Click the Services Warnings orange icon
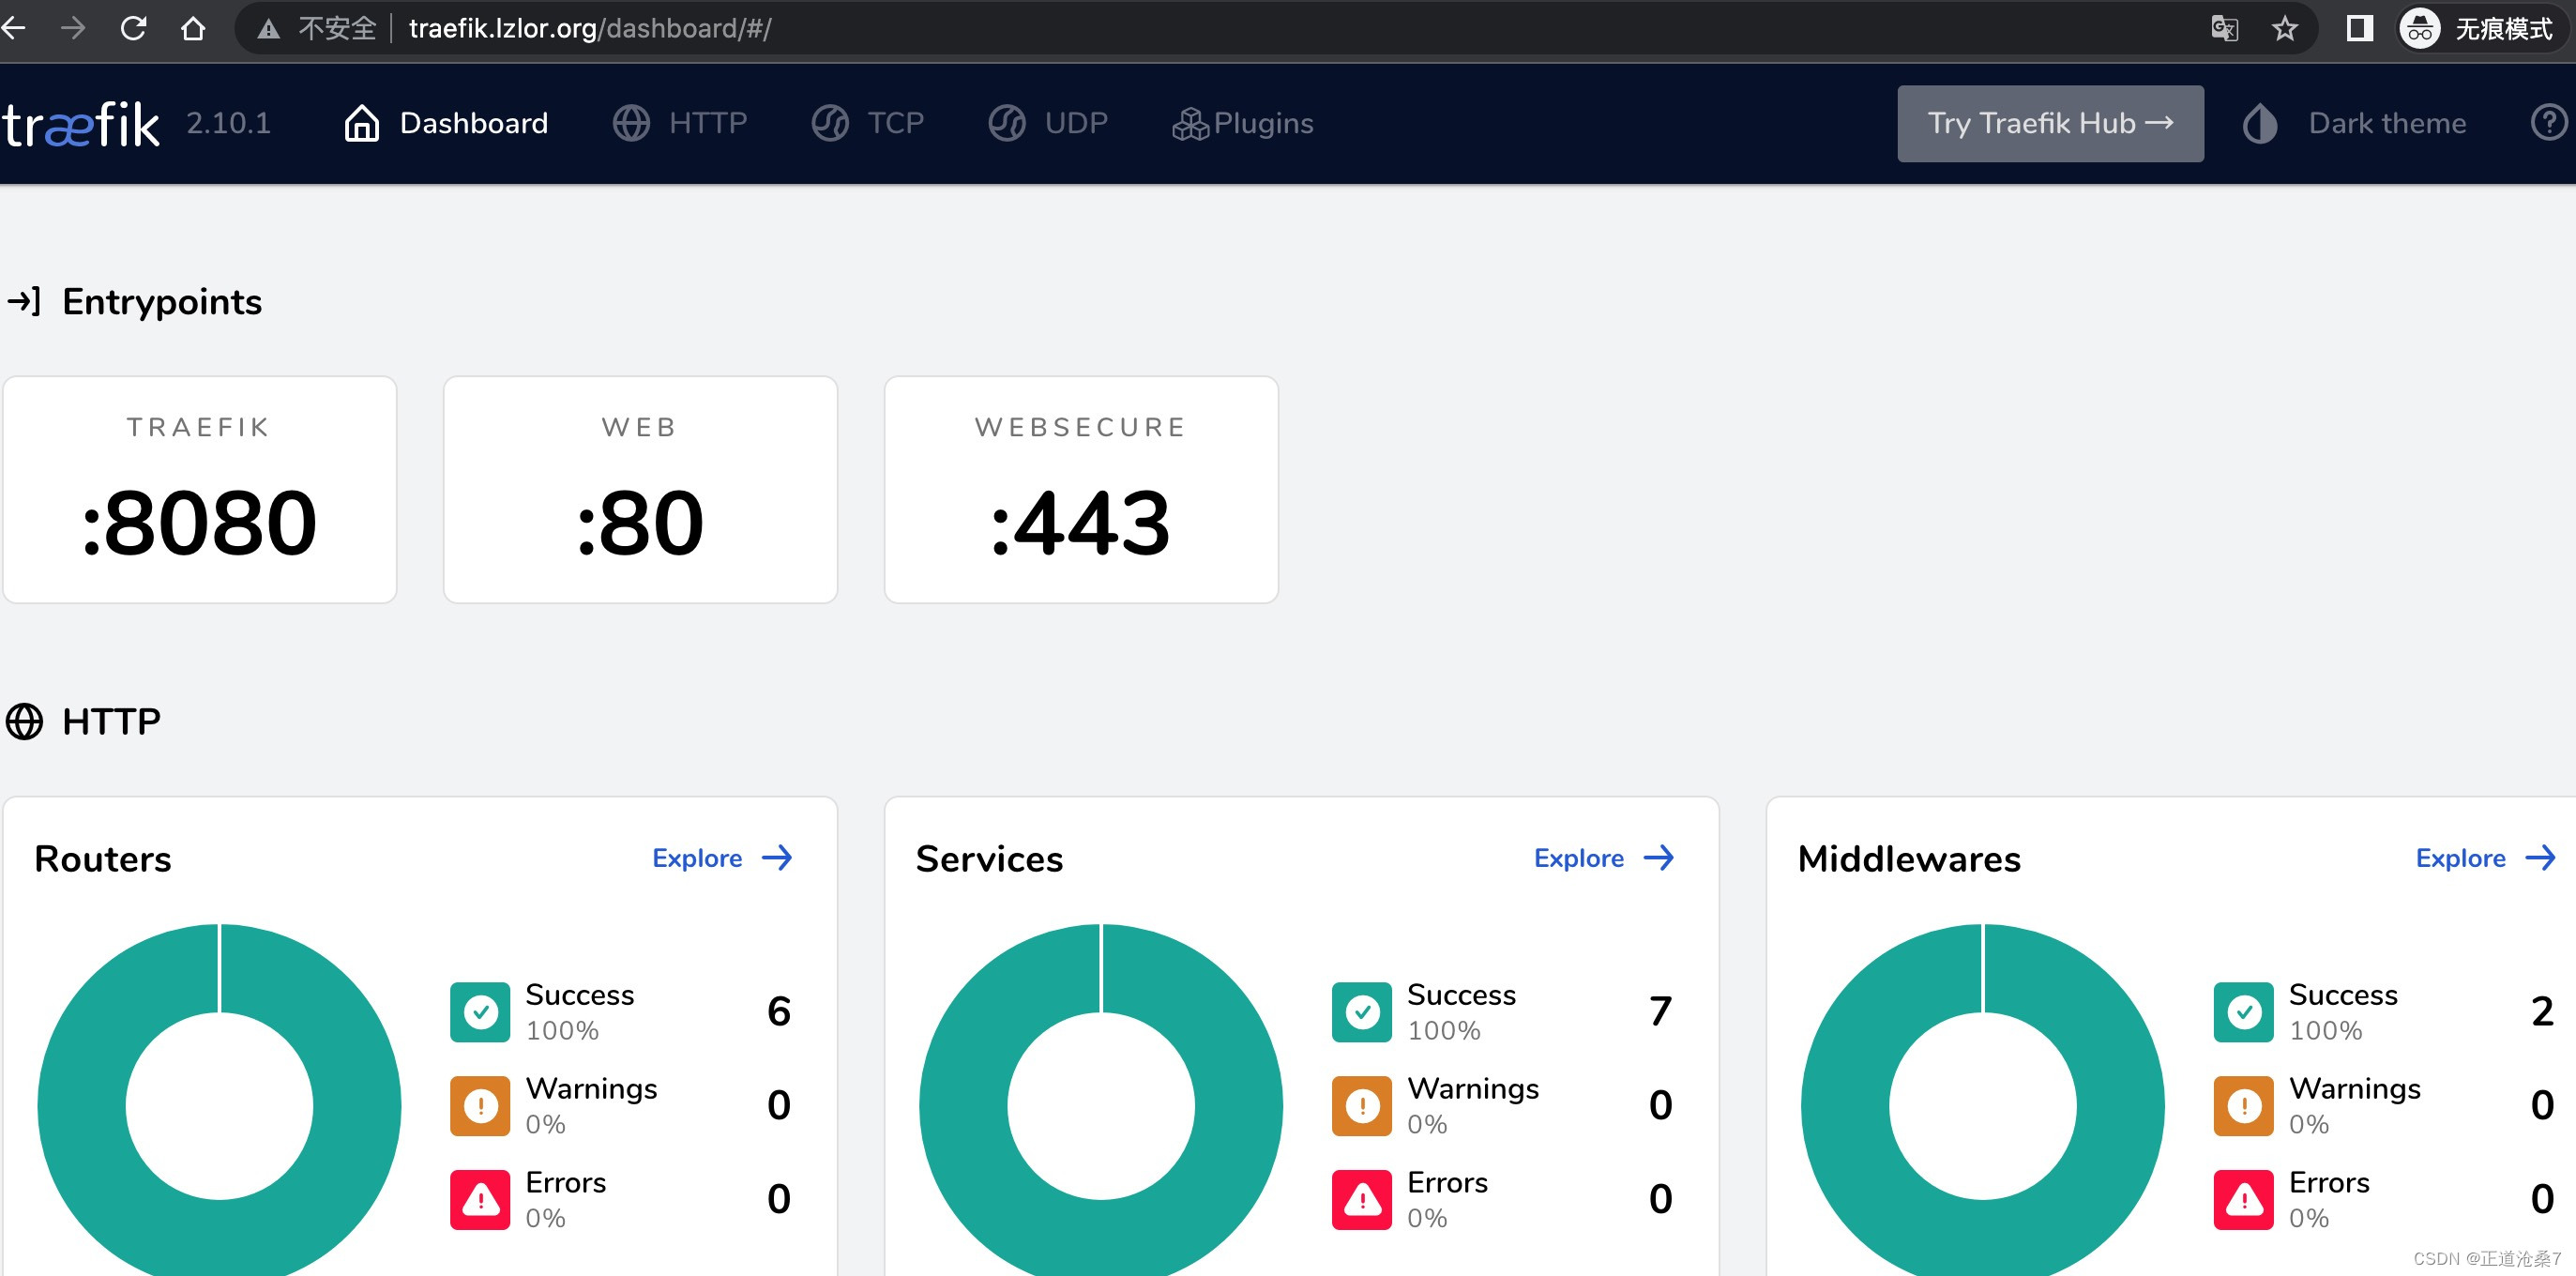The image size is (2576, 1276). point(1361,1105)
